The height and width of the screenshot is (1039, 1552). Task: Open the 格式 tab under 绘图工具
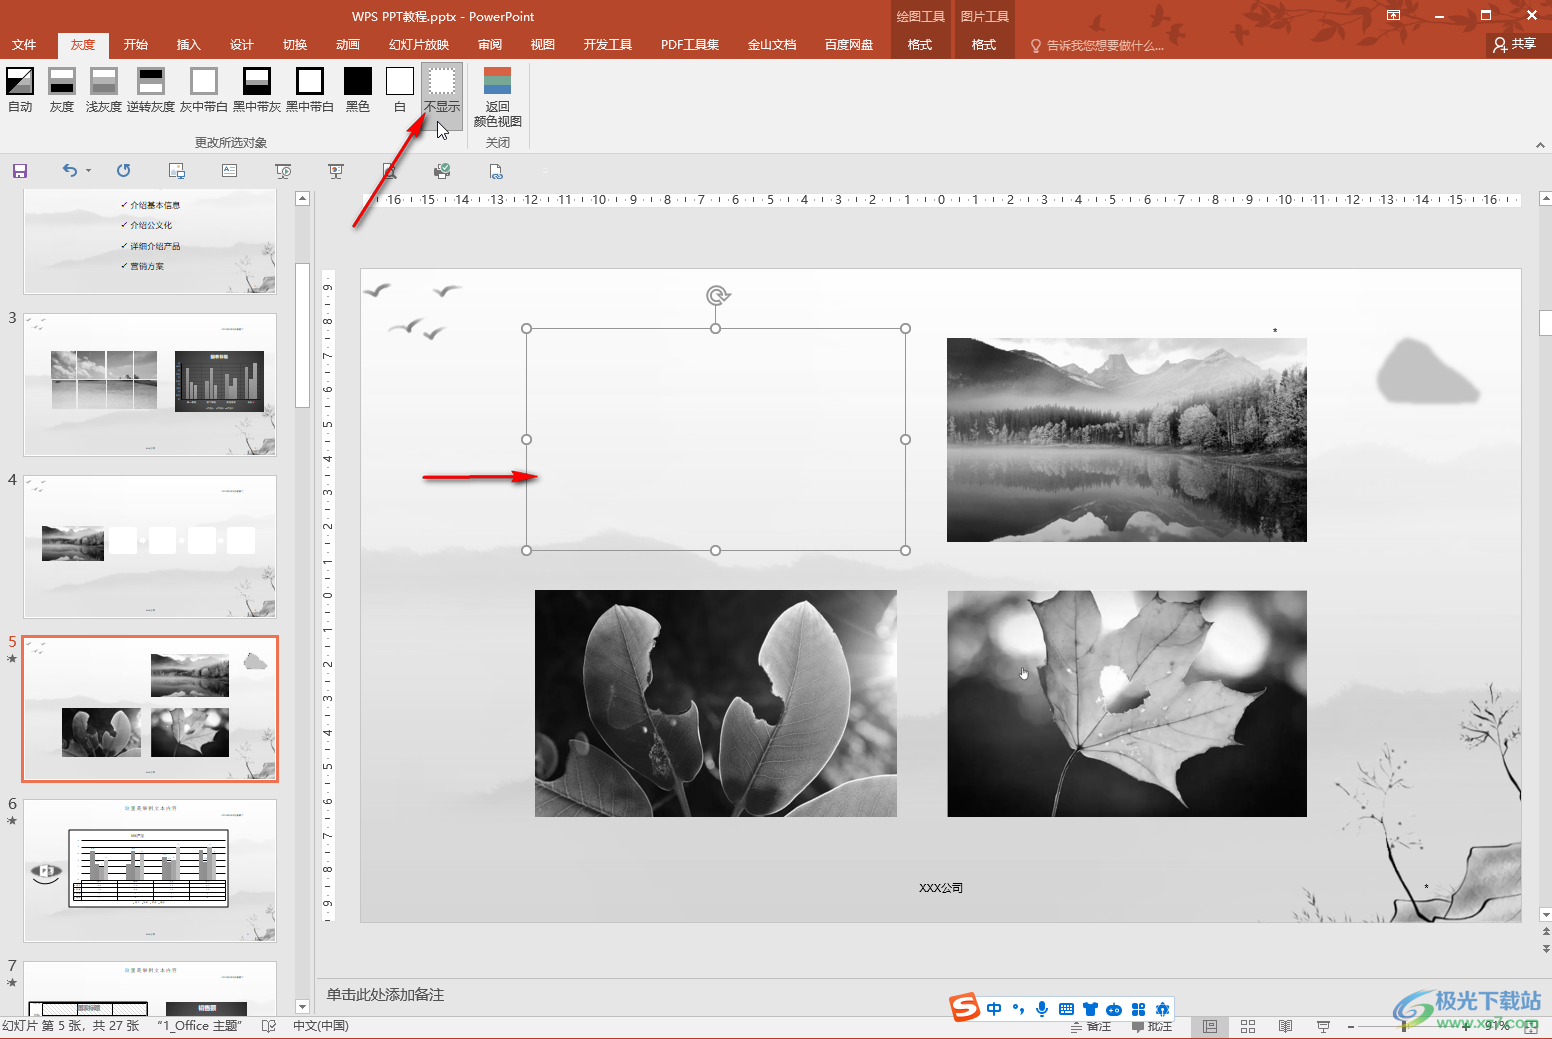tap(920, 45)
